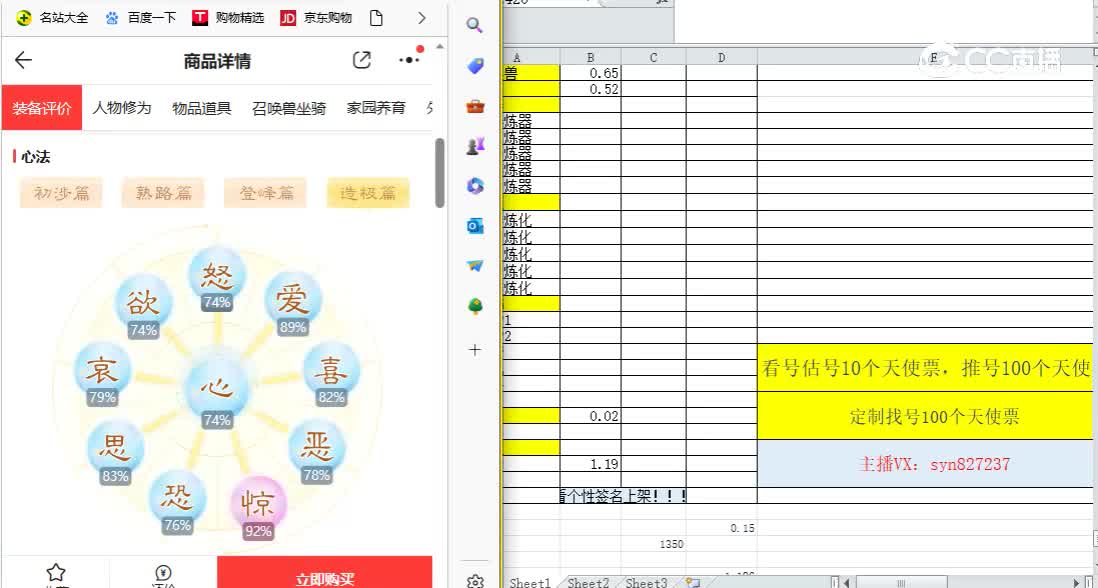Click the star favorite icon

tap(55, 572)
